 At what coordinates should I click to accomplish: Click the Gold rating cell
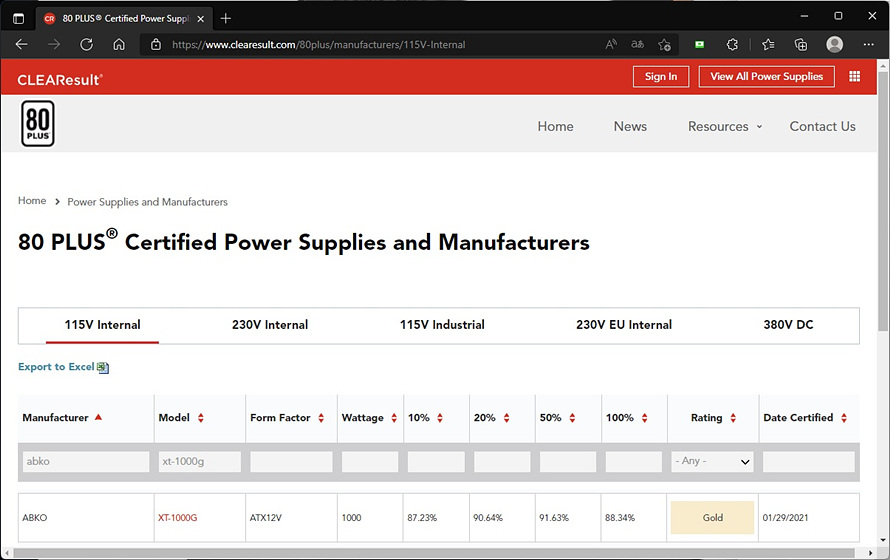(x=712, y=517)
